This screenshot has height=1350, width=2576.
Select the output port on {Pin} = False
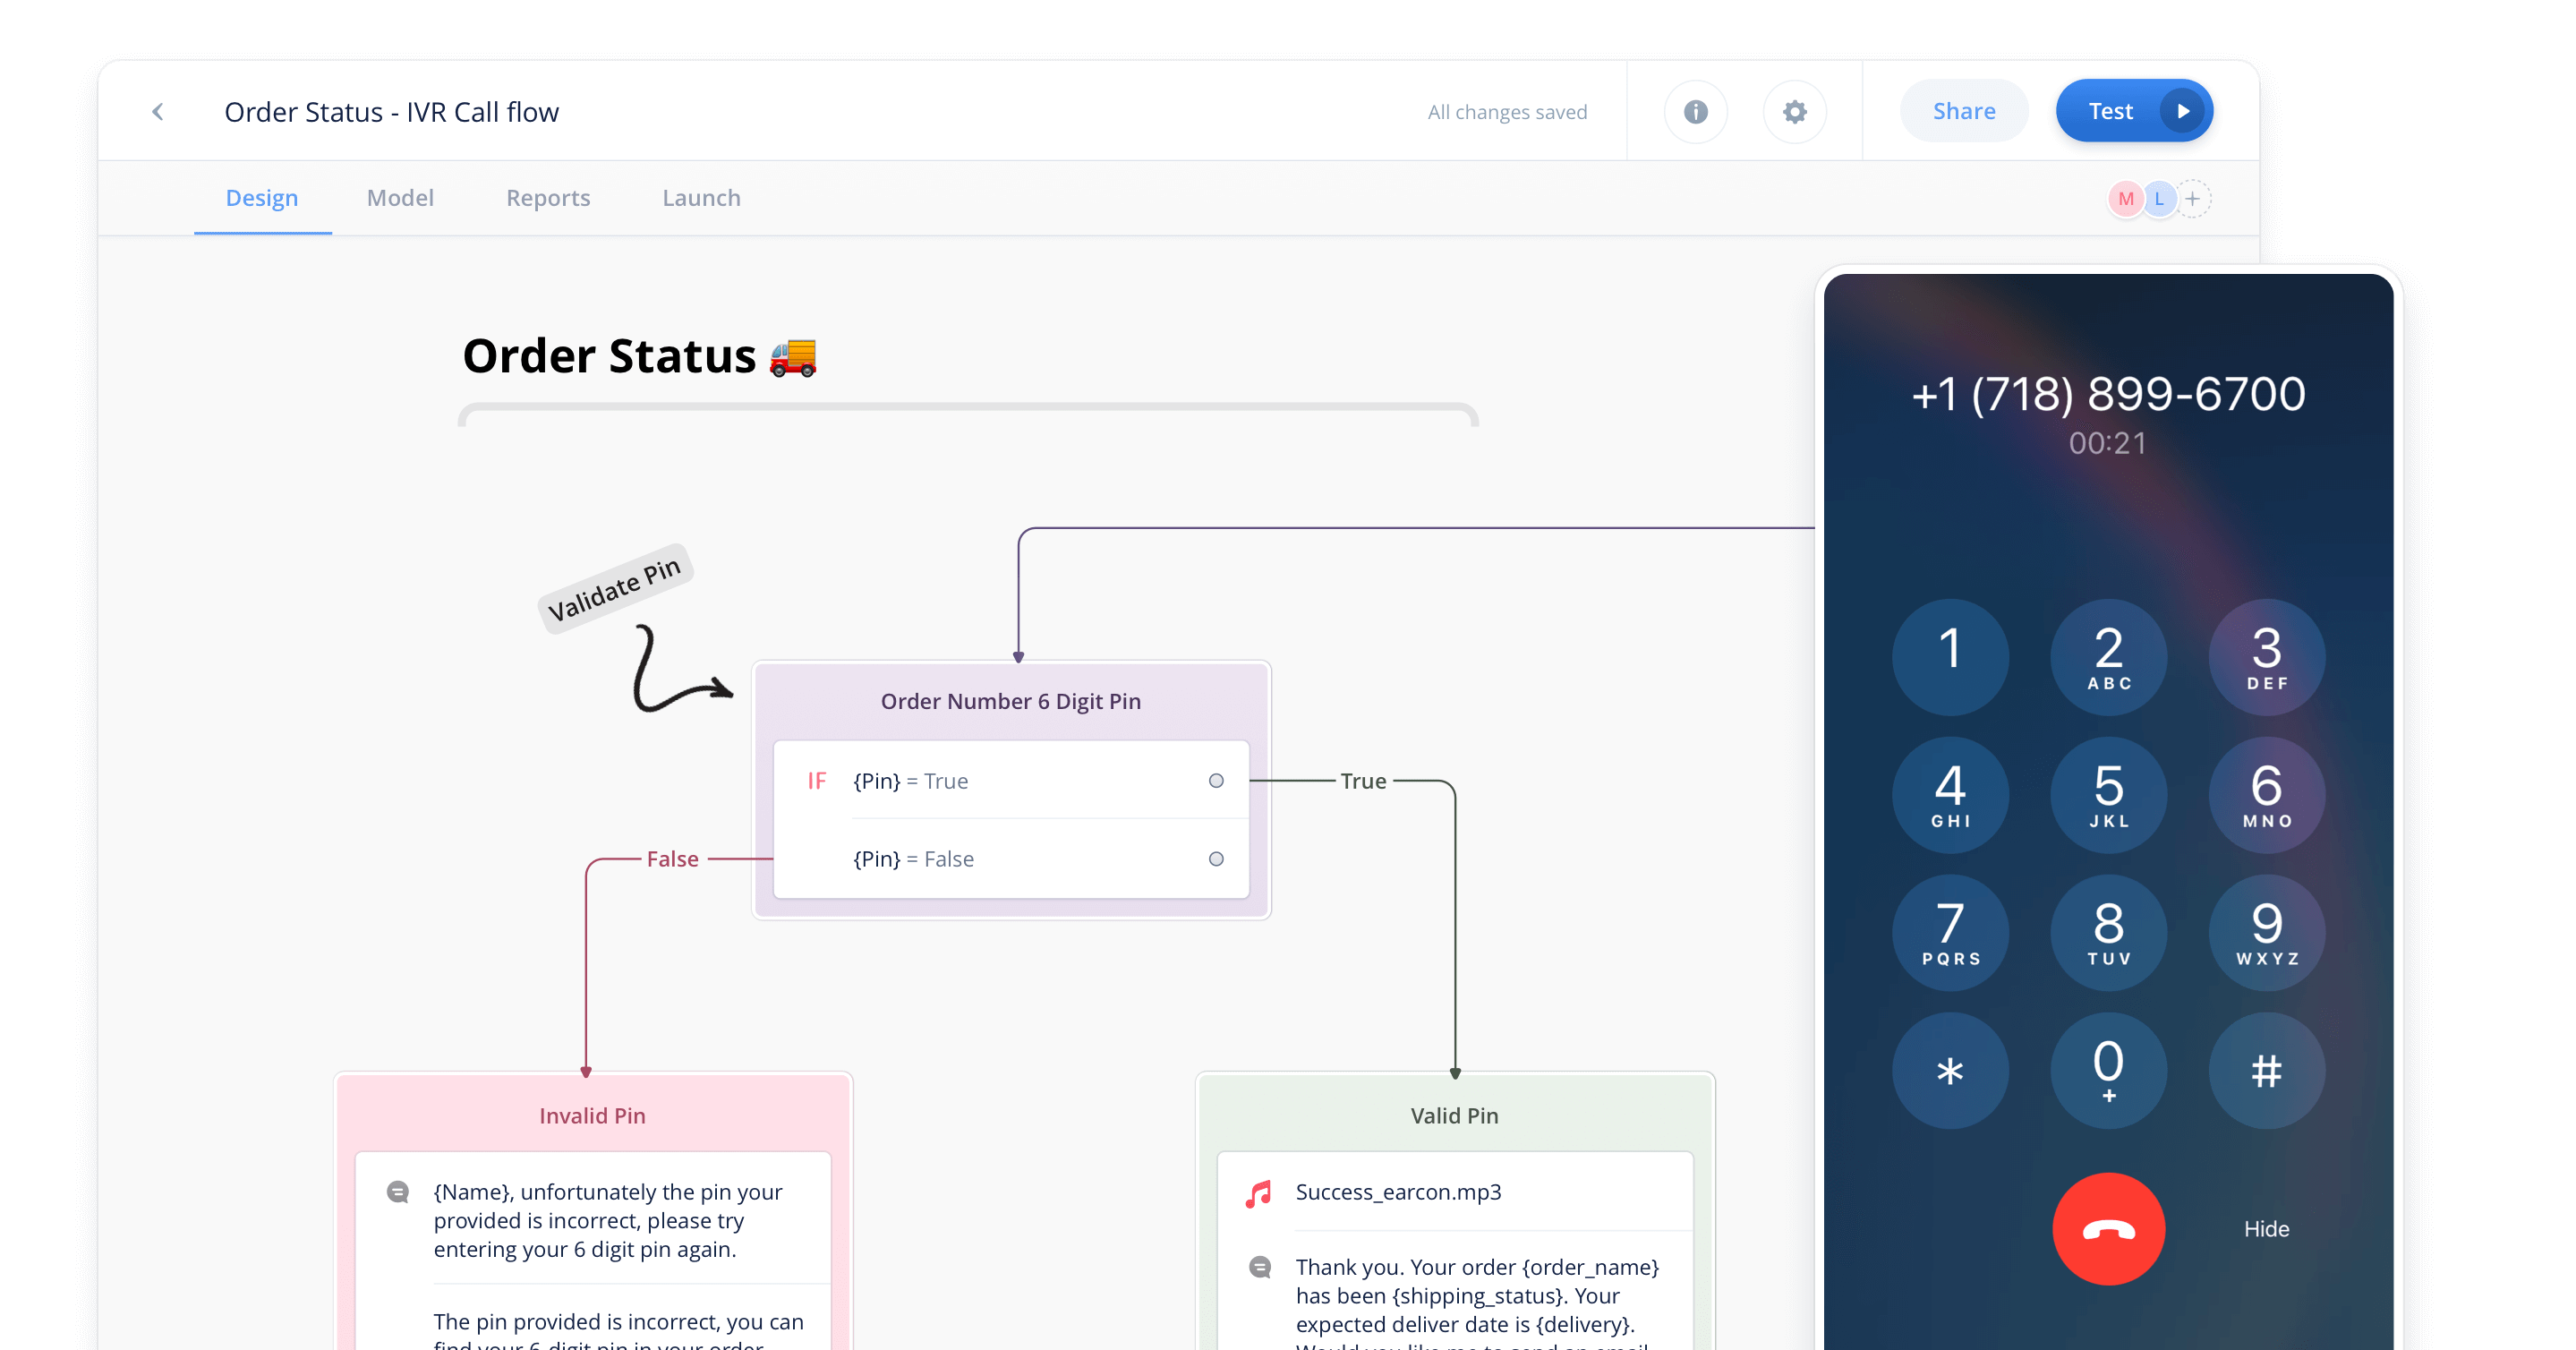point(1216,858)
